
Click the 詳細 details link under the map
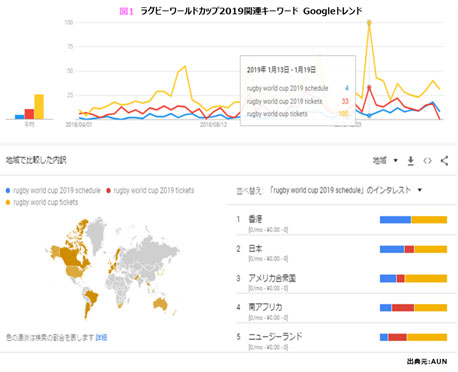101,338
